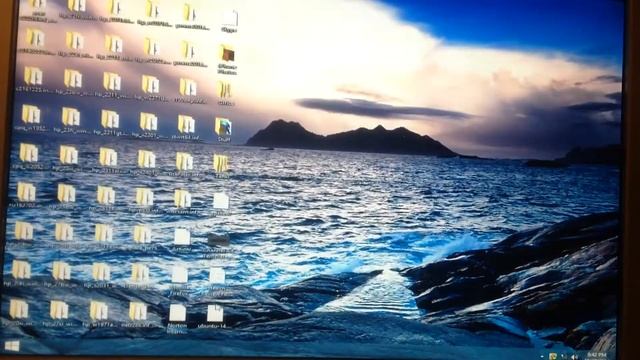Show hidden system tray icons arrow
This screenshot has height=360, width=640.
(542, 357)
